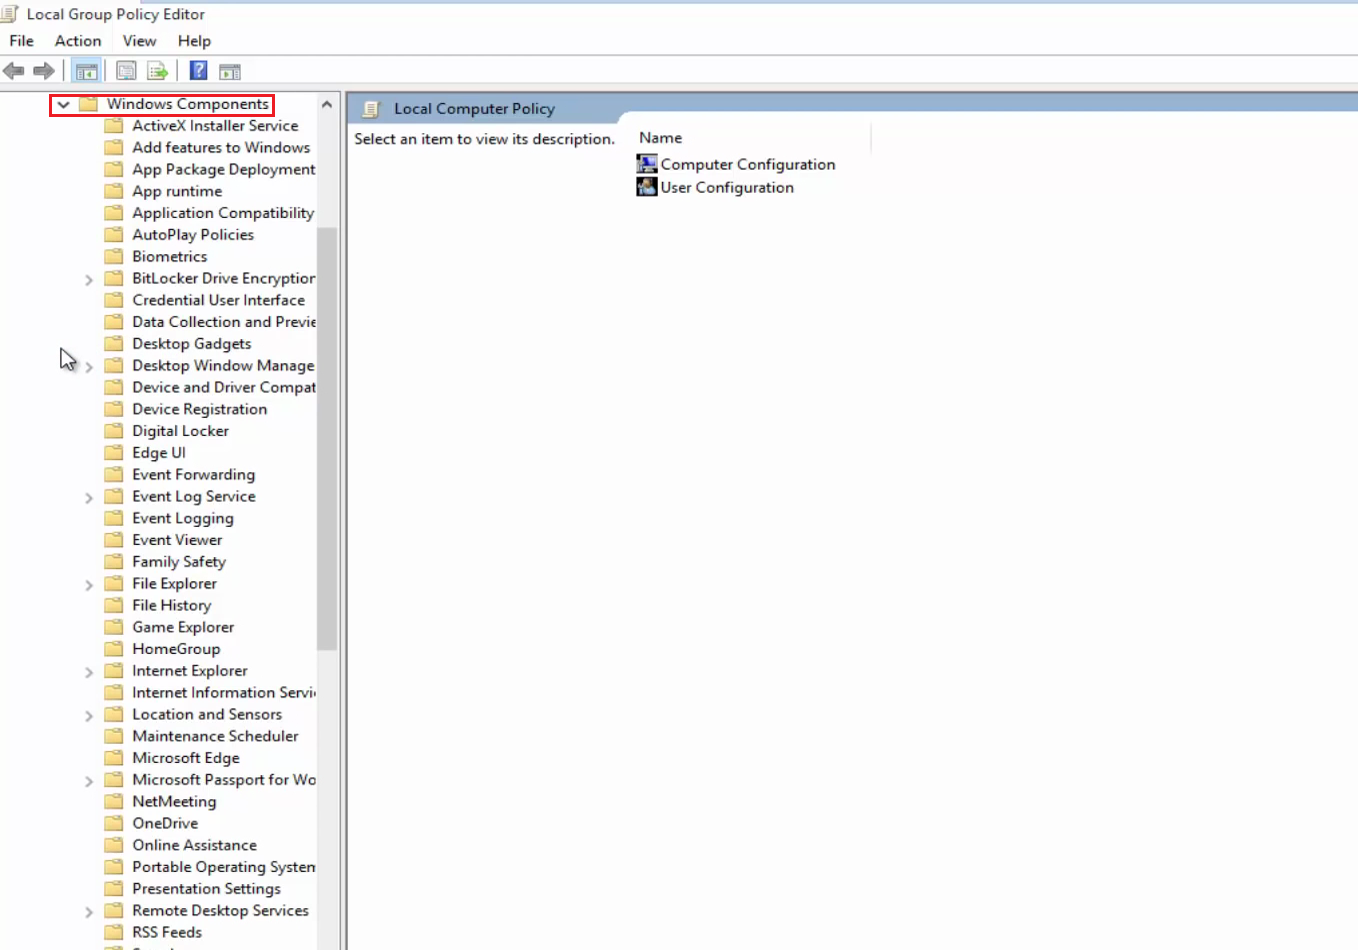Expand Microsoft Passport for Work node

[x=89, y=781]
